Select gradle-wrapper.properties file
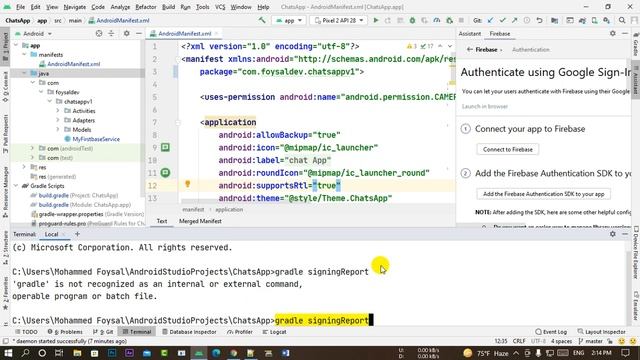Screen dimensions: 640x360 [87, 214]
